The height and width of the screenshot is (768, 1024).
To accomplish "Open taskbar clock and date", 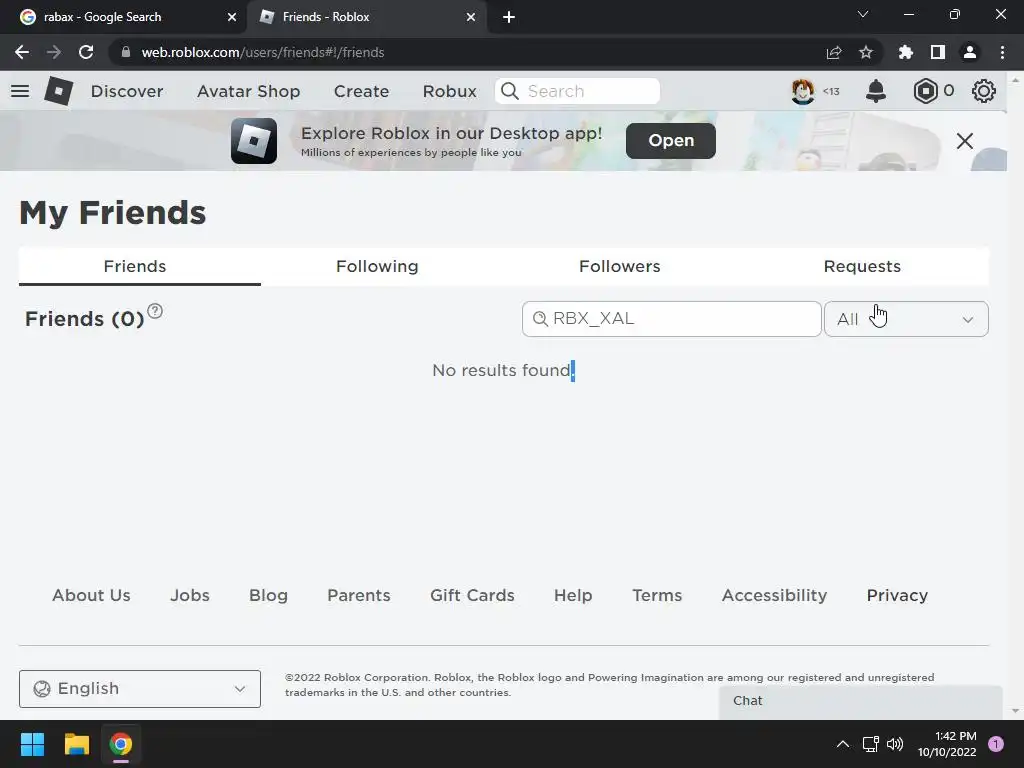I will pos(947,744).
